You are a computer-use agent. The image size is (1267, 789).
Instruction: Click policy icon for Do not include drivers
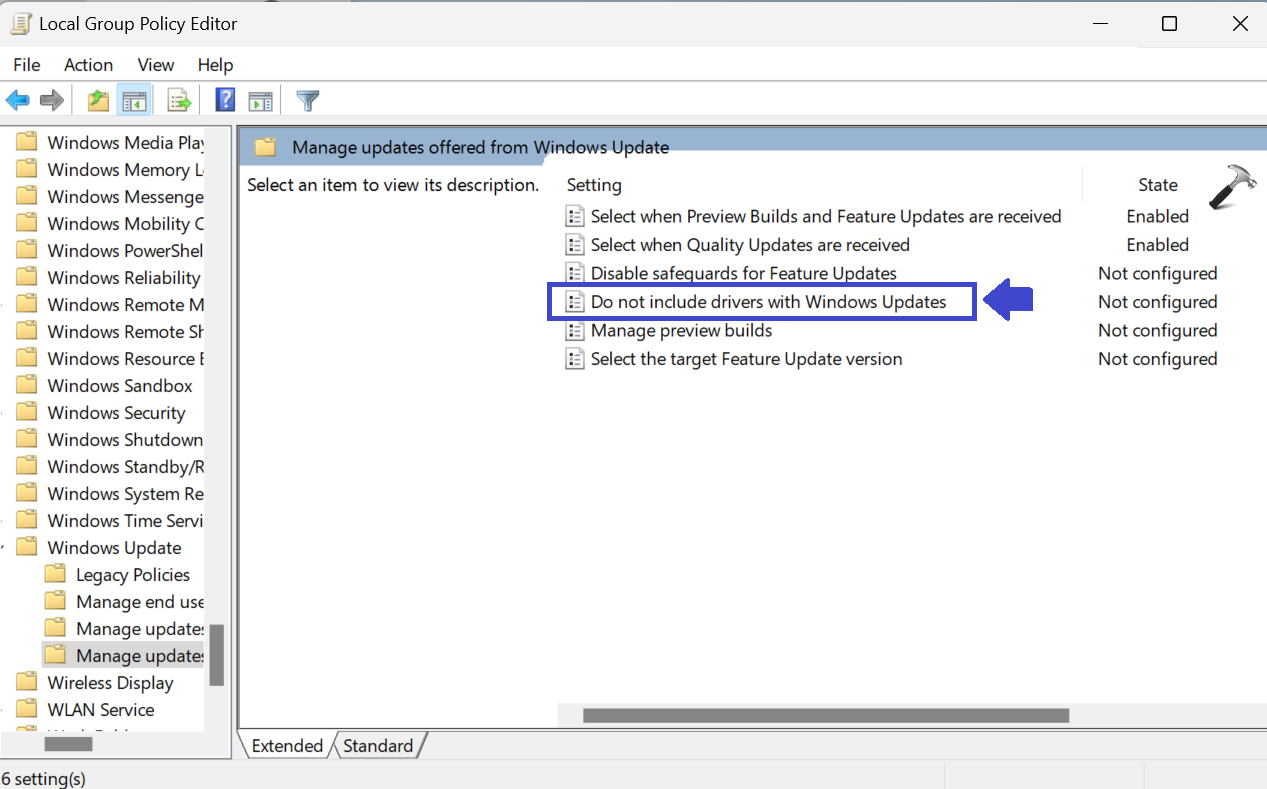pyautogui.click(x=575, y=302)
